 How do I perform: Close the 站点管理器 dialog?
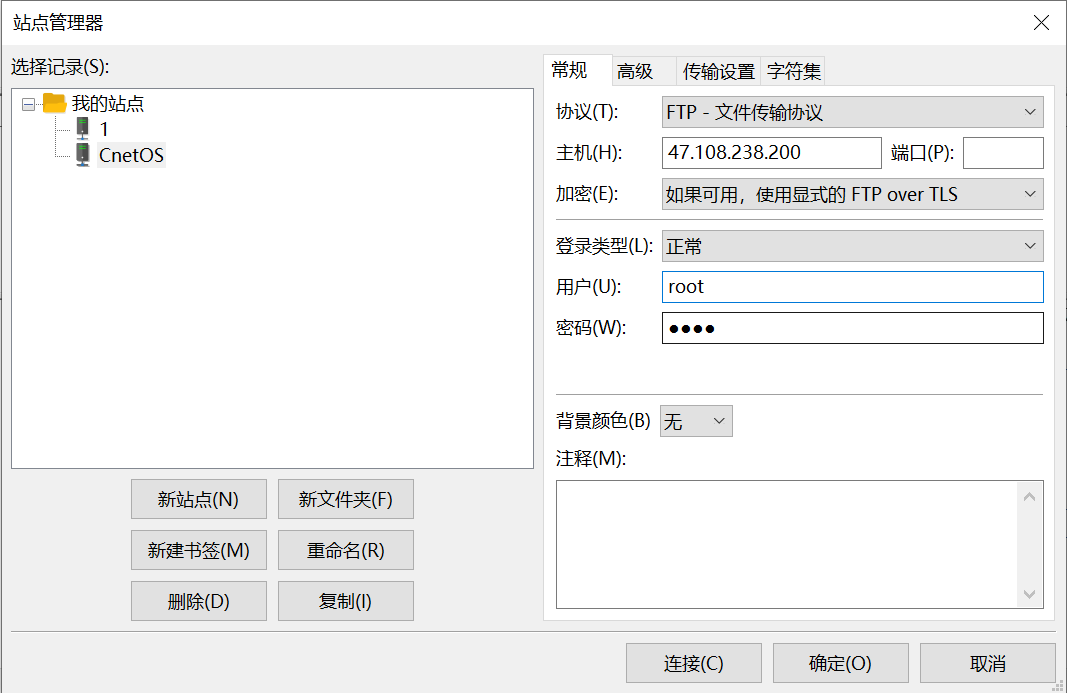(x=1041, y=22)
